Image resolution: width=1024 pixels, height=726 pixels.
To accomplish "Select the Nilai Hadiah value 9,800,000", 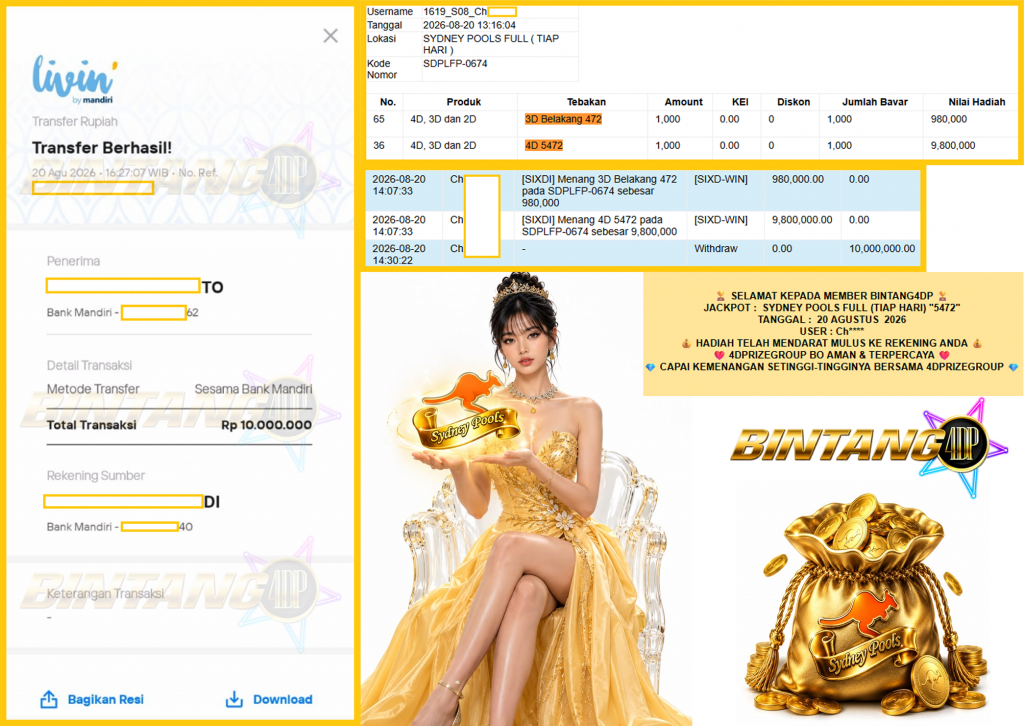I will (x=953, y=146).
